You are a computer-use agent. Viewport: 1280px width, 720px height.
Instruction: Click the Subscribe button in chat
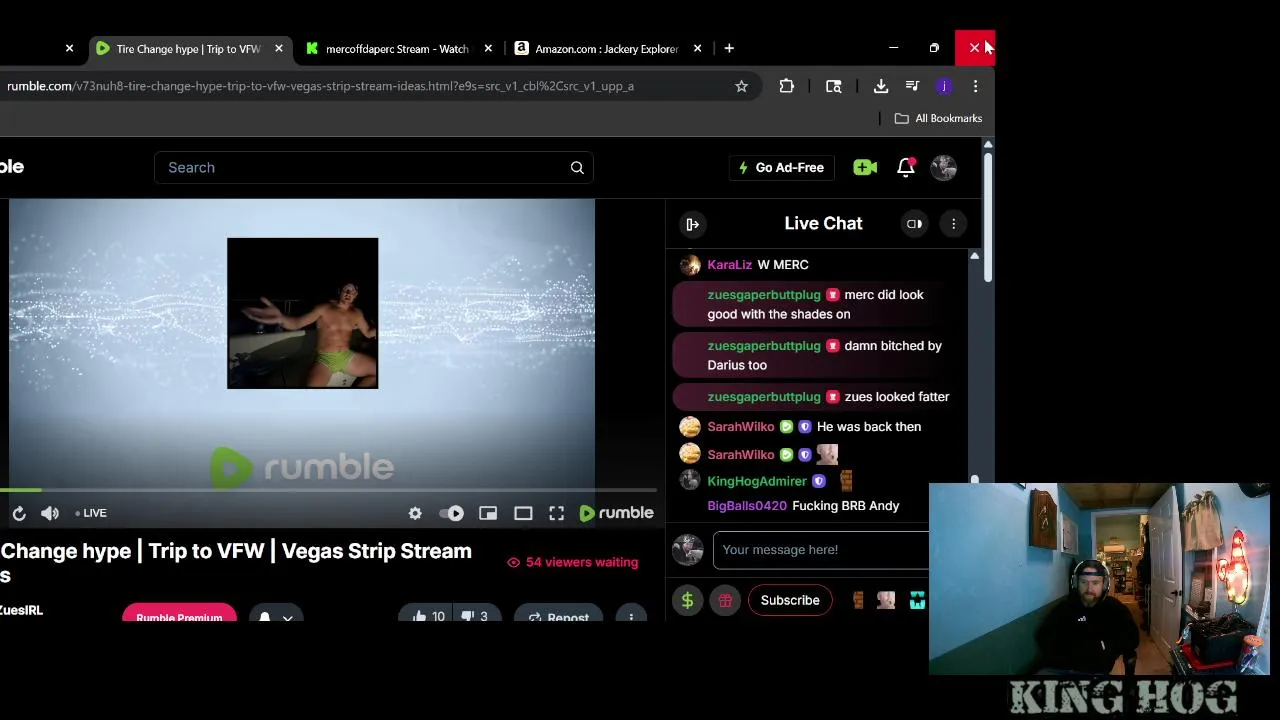(790, 600)
